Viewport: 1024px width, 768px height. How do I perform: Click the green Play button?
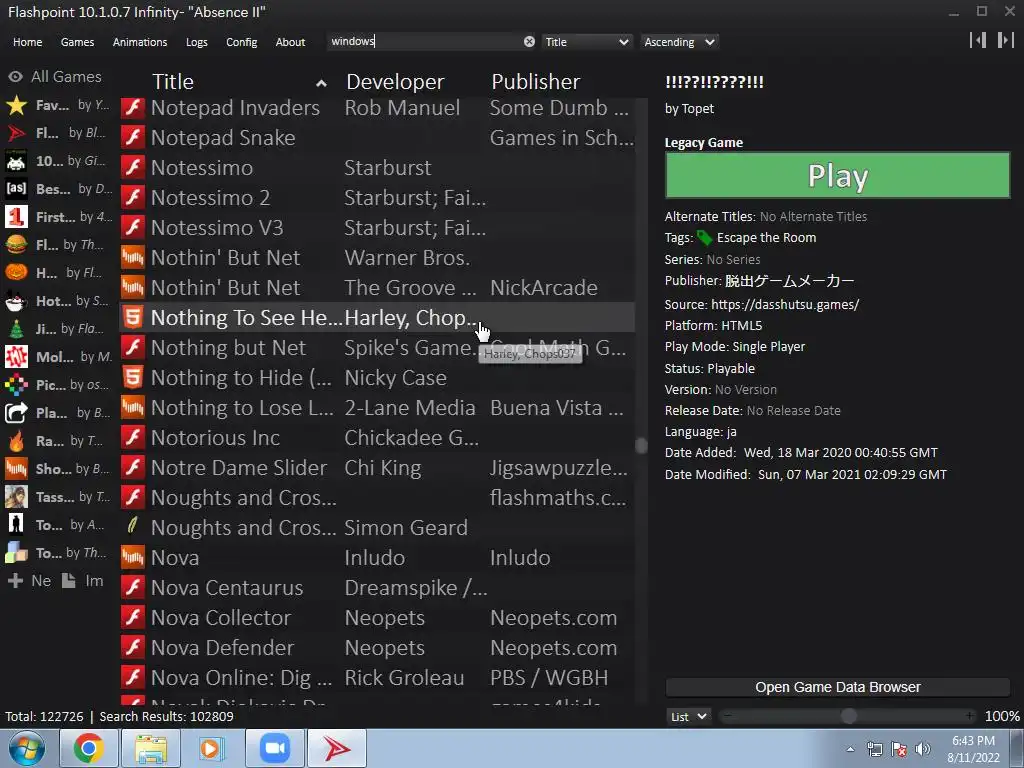(x=837, y=175)
